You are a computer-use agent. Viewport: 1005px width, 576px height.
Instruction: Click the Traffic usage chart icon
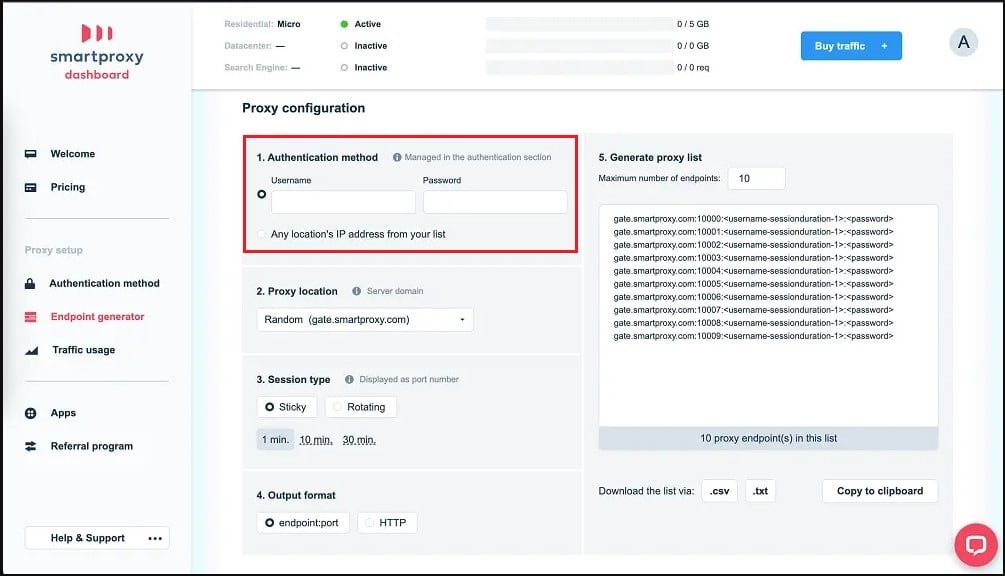click(x=31, y=350)
